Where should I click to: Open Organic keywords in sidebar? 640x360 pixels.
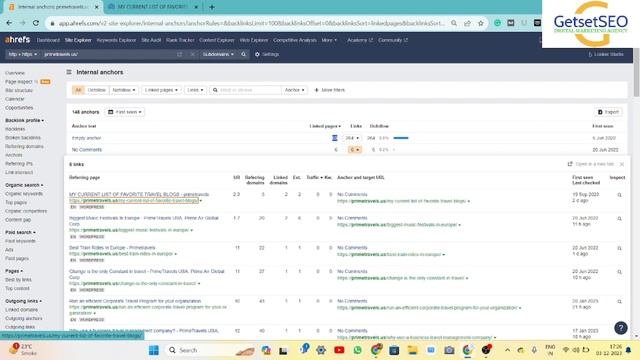click(24, 193)
